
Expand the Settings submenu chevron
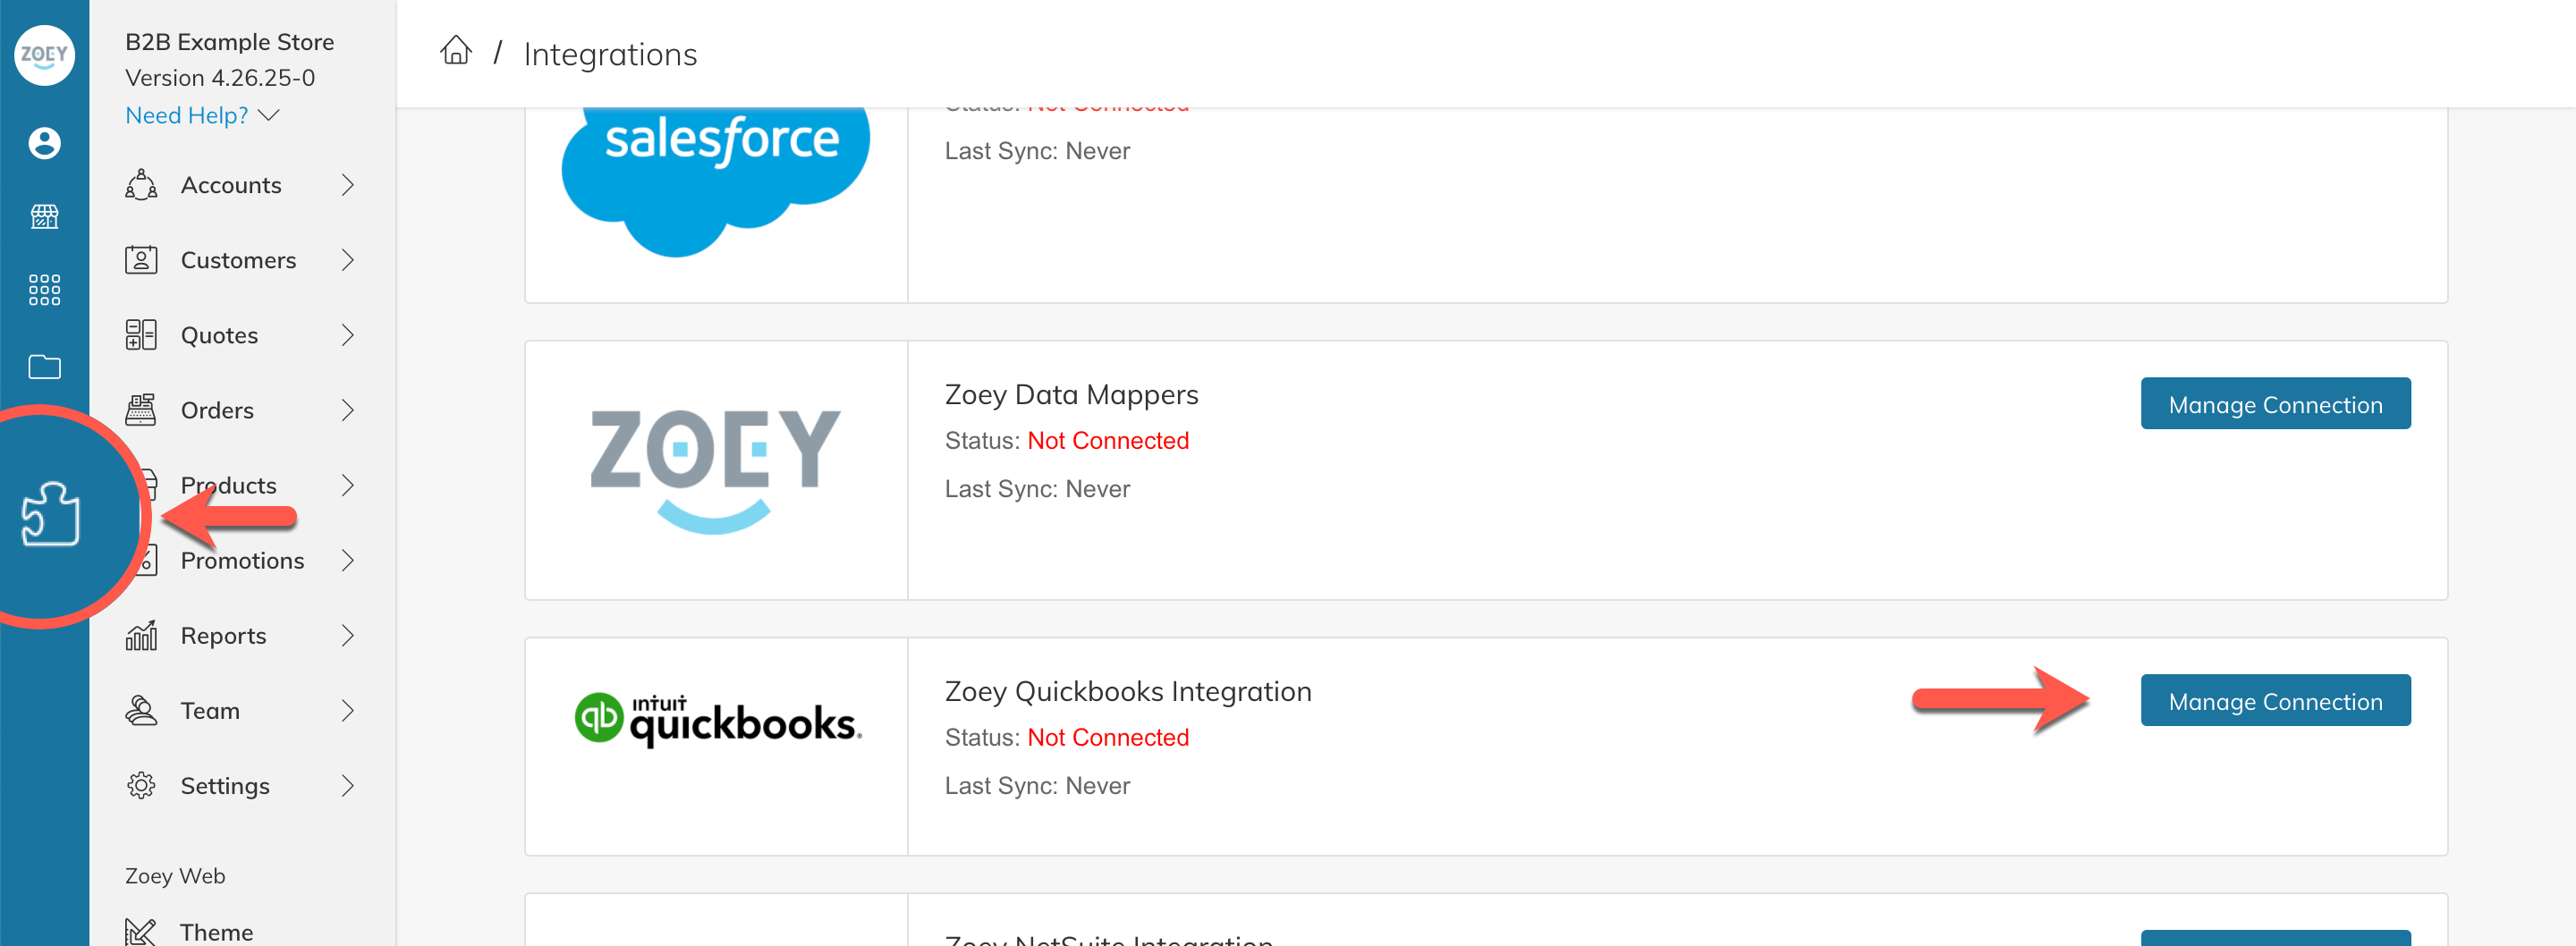point(348,786)
